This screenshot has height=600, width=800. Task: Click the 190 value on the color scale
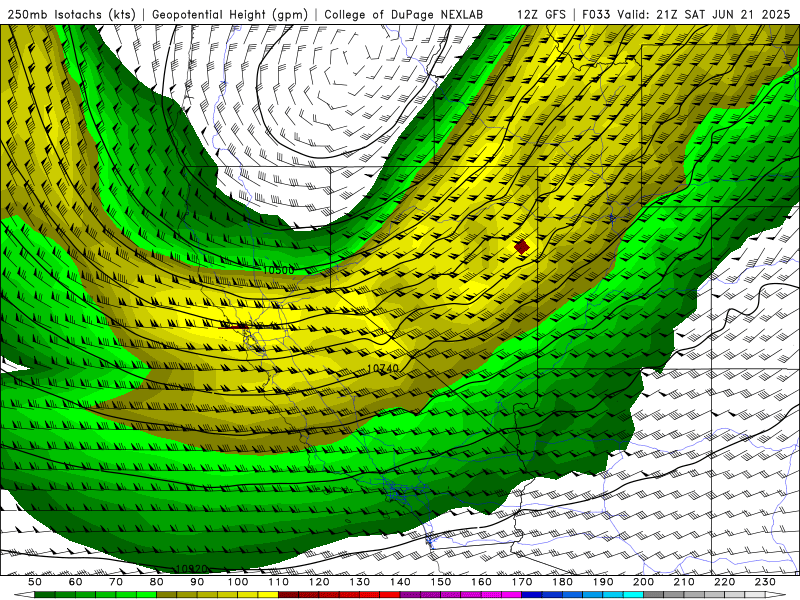[603, 582]
